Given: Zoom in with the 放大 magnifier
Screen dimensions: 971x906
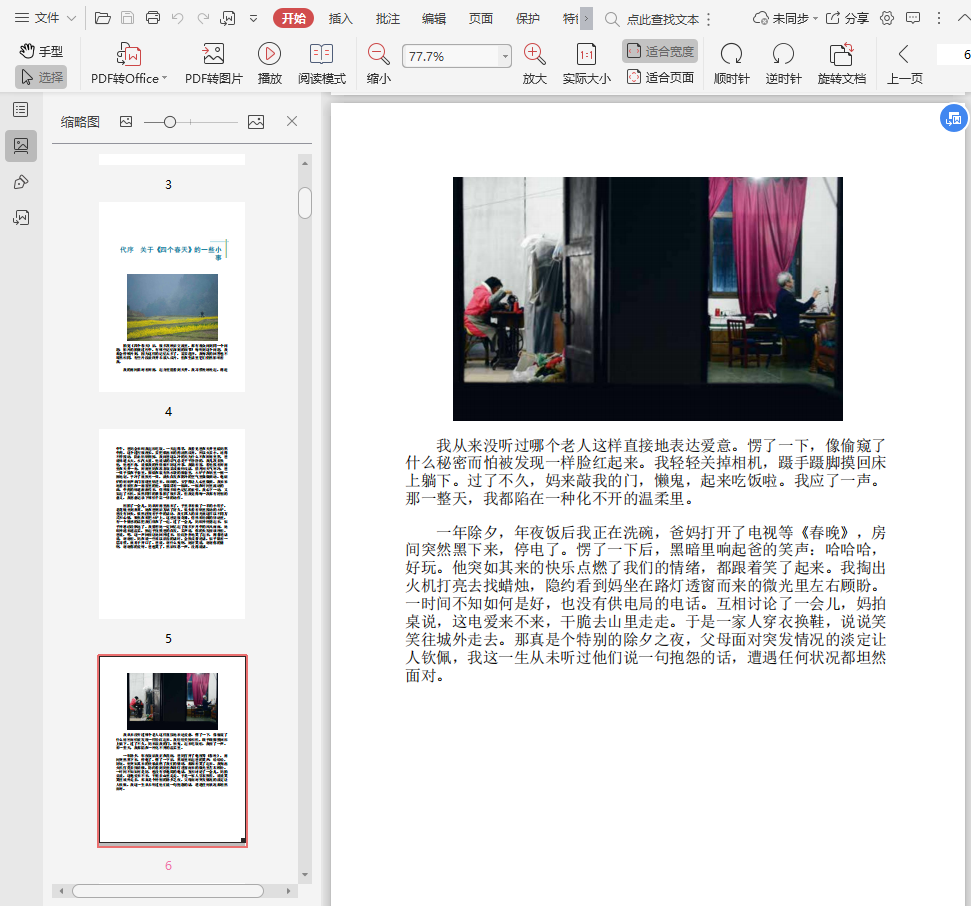Looking at the screenshot, I should coord(534,55).
